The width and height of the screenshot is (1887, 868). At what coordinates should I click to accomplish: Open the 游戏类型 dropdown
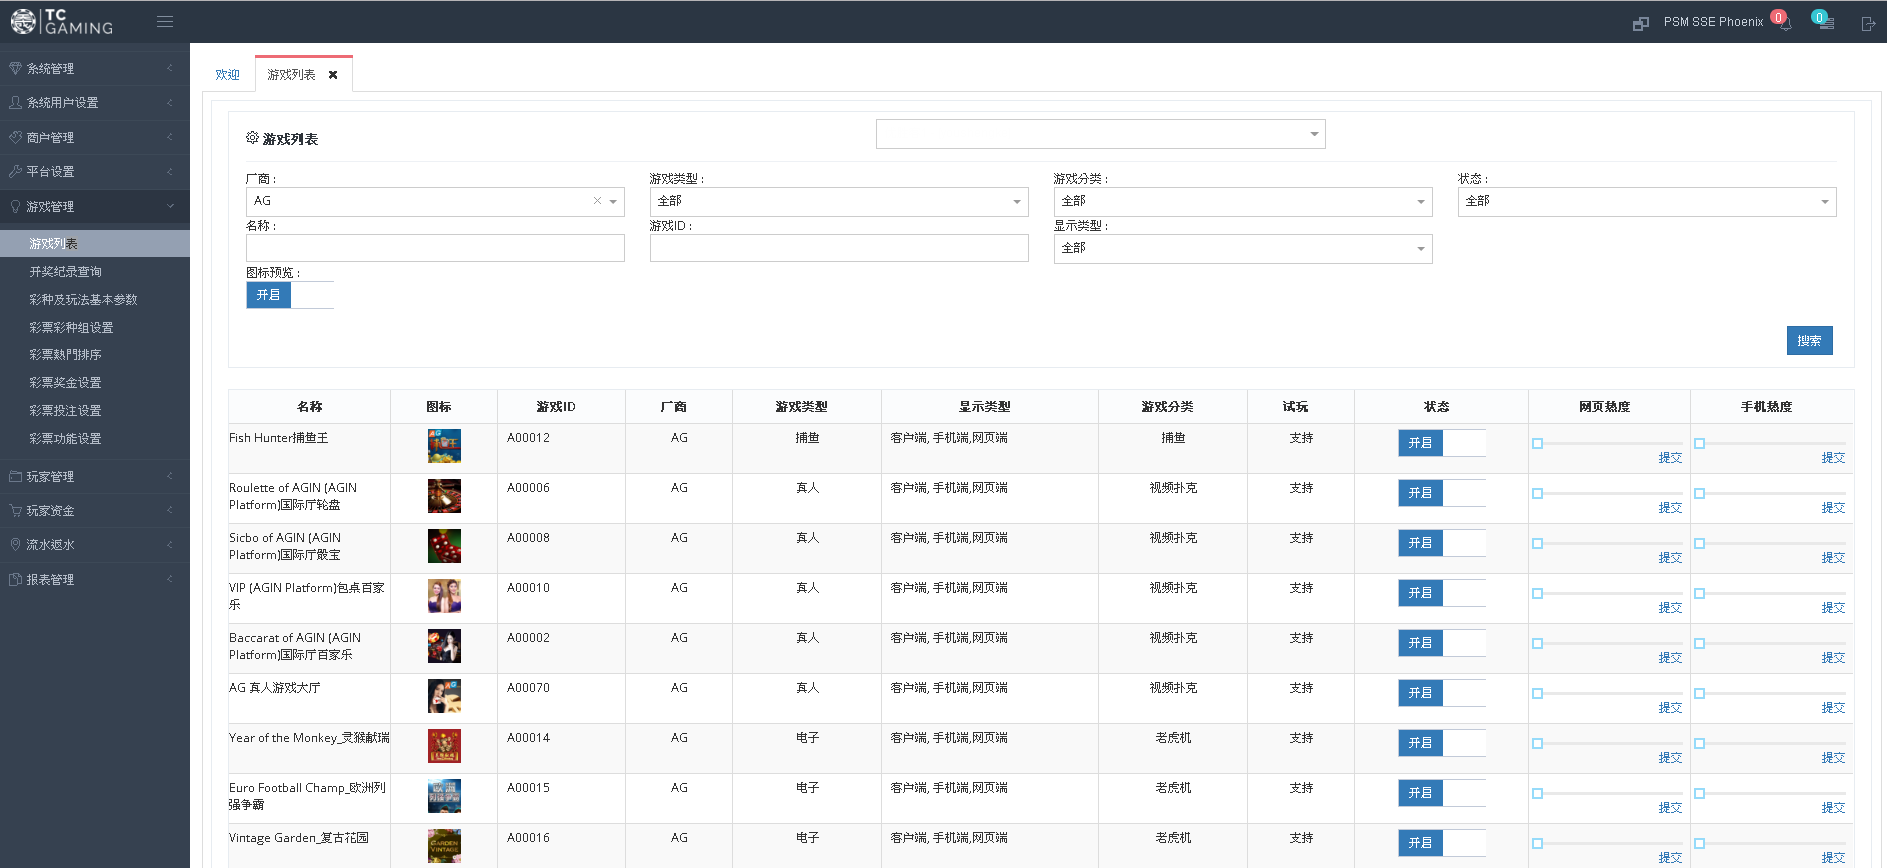pyautogui.click(x=838, y=202)
